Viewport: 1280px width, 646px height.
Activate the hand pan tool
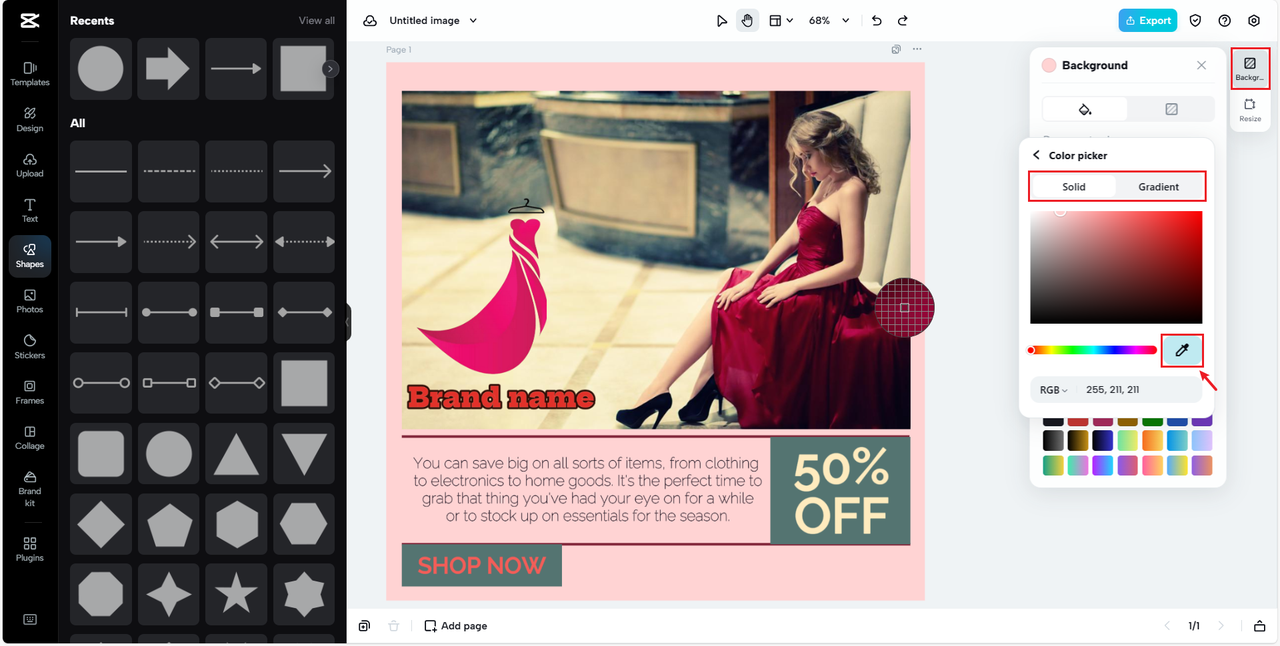747,20
